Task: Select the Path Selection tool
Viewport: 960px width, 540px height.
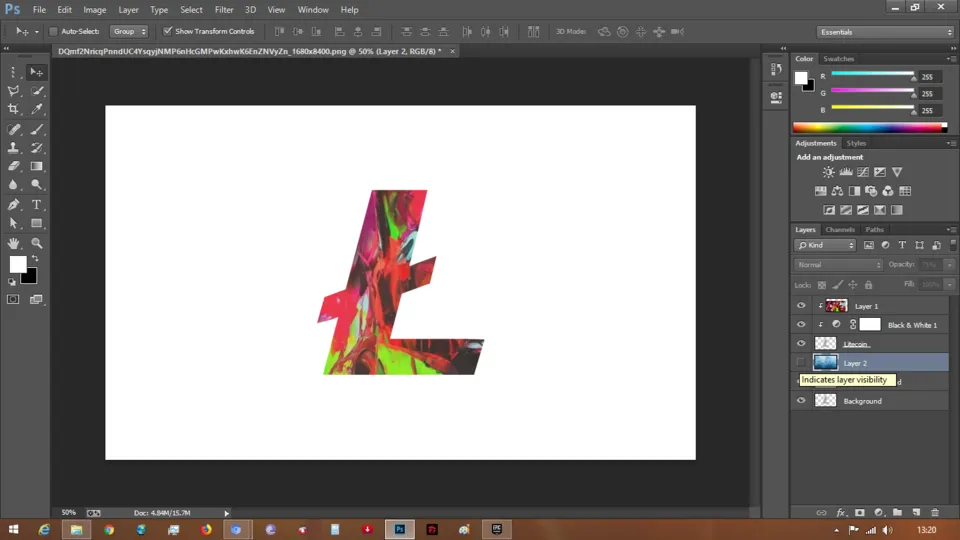Action: coord(13,223)
